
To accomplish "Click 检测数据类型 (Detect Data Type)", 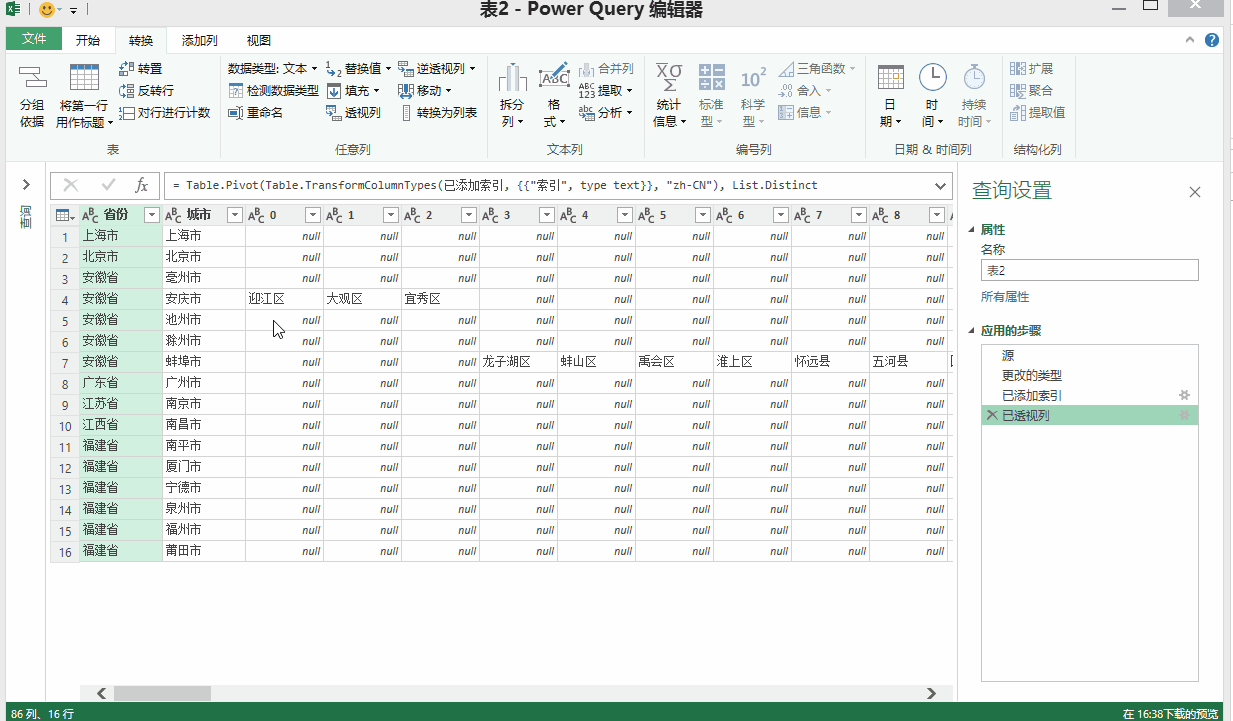I will point(273,91).
